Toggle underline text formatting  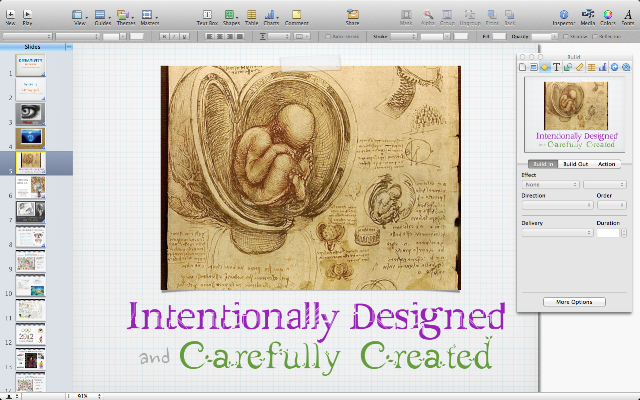184,37
